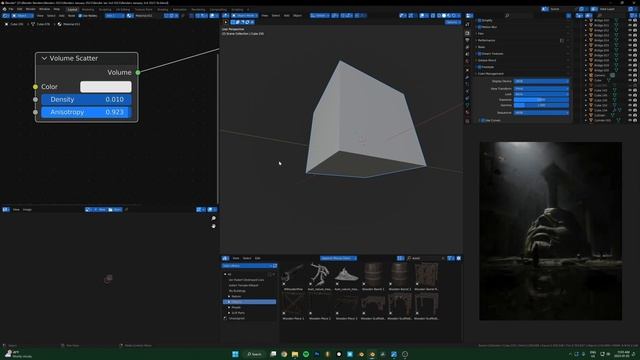Open the 3D viewport editor type menu
Screen dimensions: 640x360
[225, 16]
